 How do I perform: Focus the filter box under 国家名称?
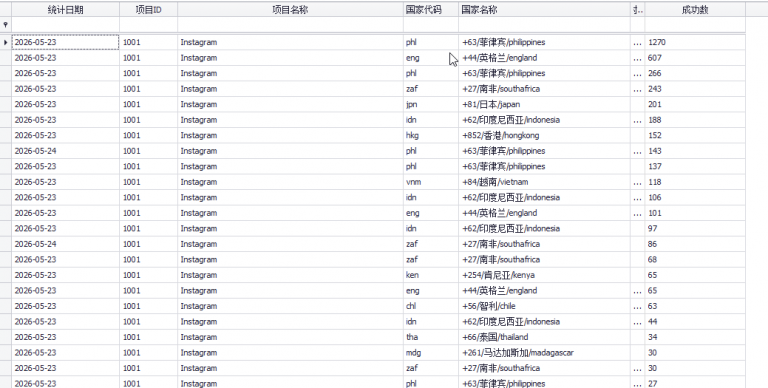(544, 24)
